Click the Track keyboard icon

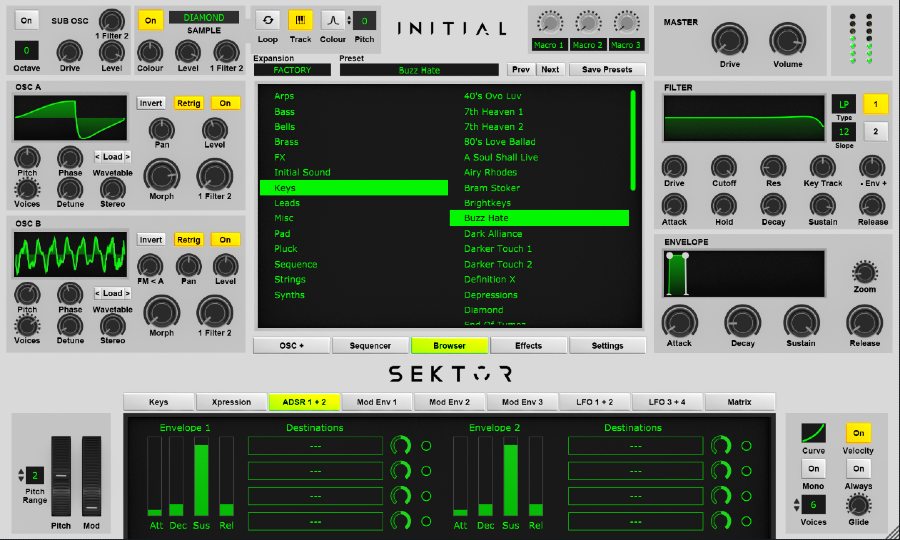[x=300, y=20]
